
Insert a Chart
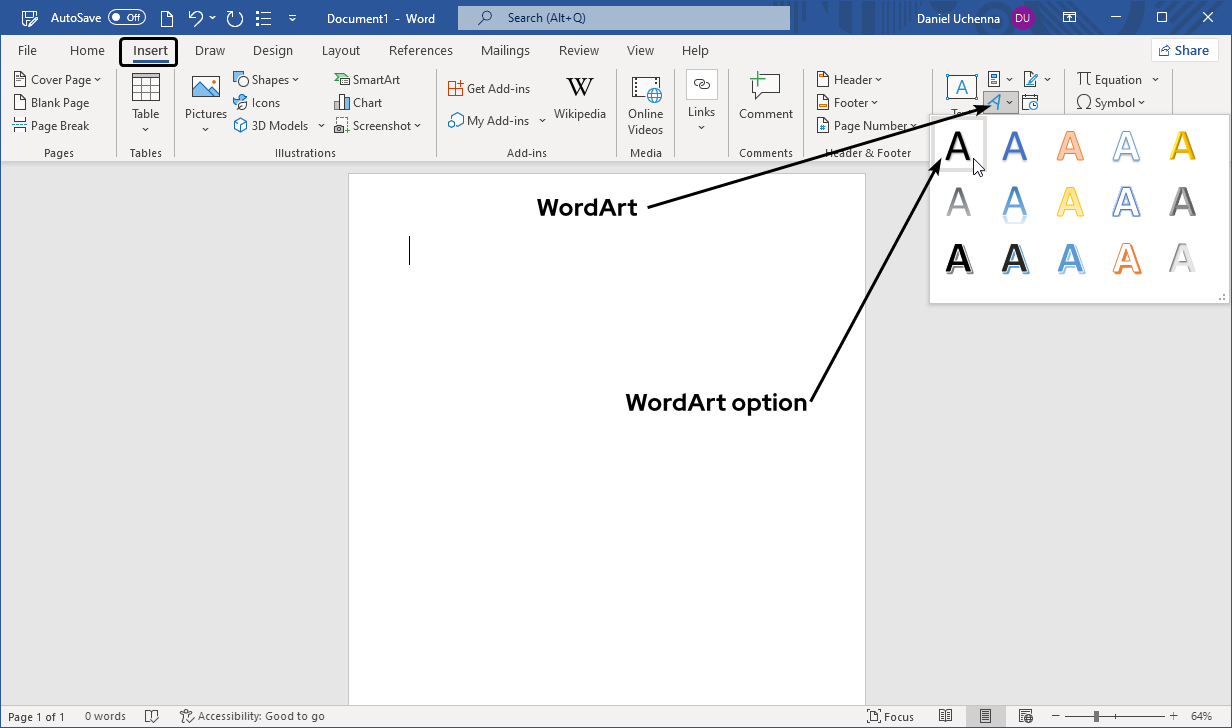(358, 103)
